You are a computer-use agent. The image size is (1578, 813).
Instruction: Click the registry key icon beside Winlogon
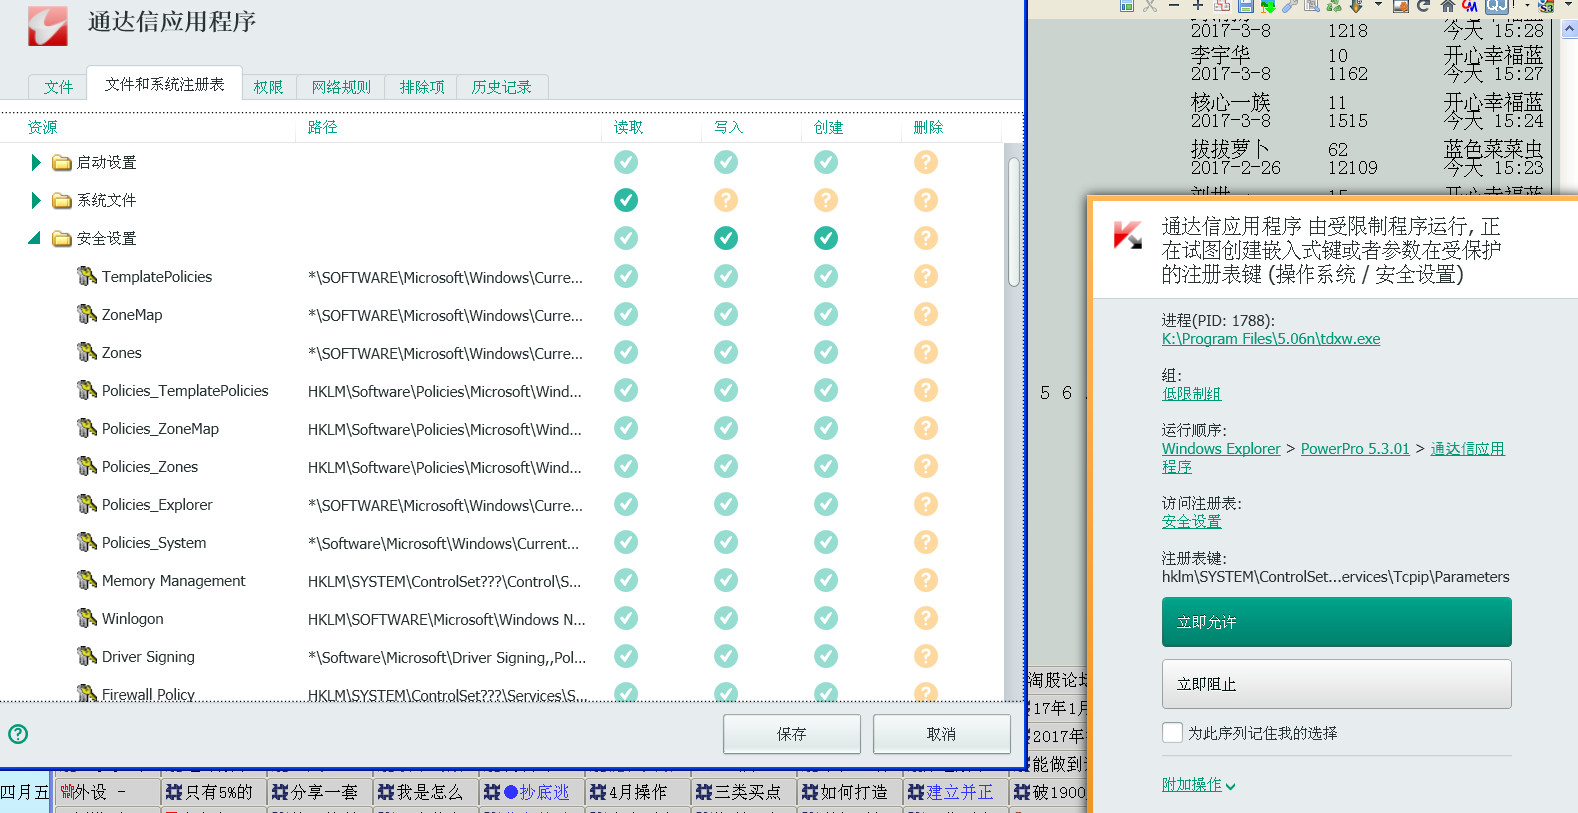[87, 618]
